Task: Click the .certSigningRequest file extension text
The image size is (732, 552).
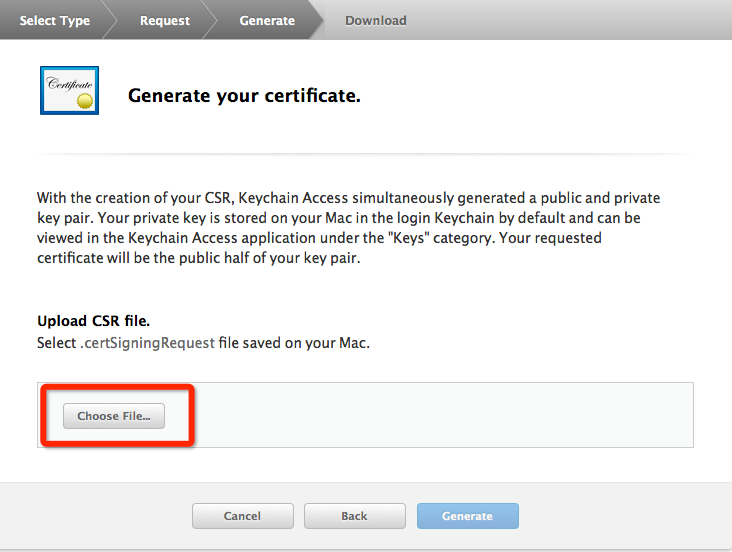Action: click(147, 344)
